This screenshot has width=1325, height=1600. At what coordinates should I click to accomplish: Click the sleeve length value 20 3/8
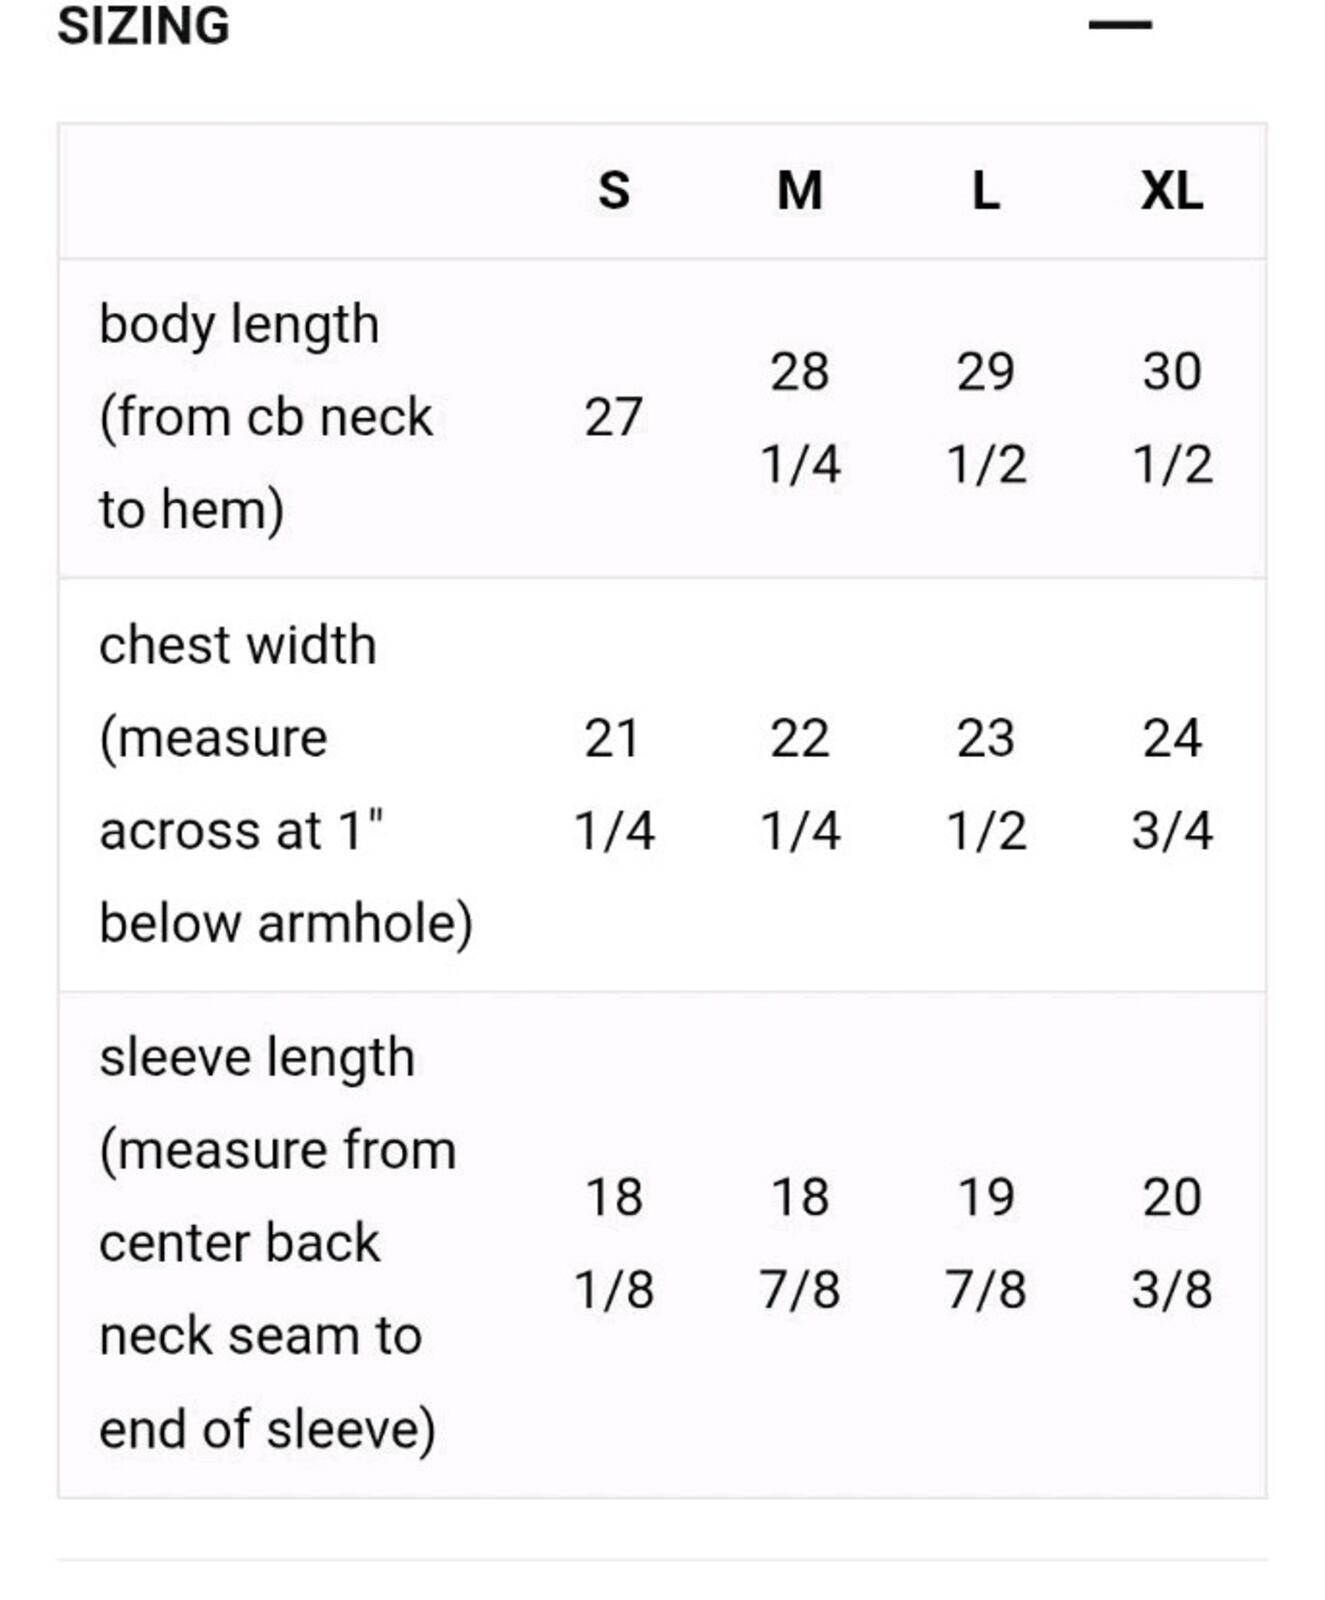point(1172,1243)
